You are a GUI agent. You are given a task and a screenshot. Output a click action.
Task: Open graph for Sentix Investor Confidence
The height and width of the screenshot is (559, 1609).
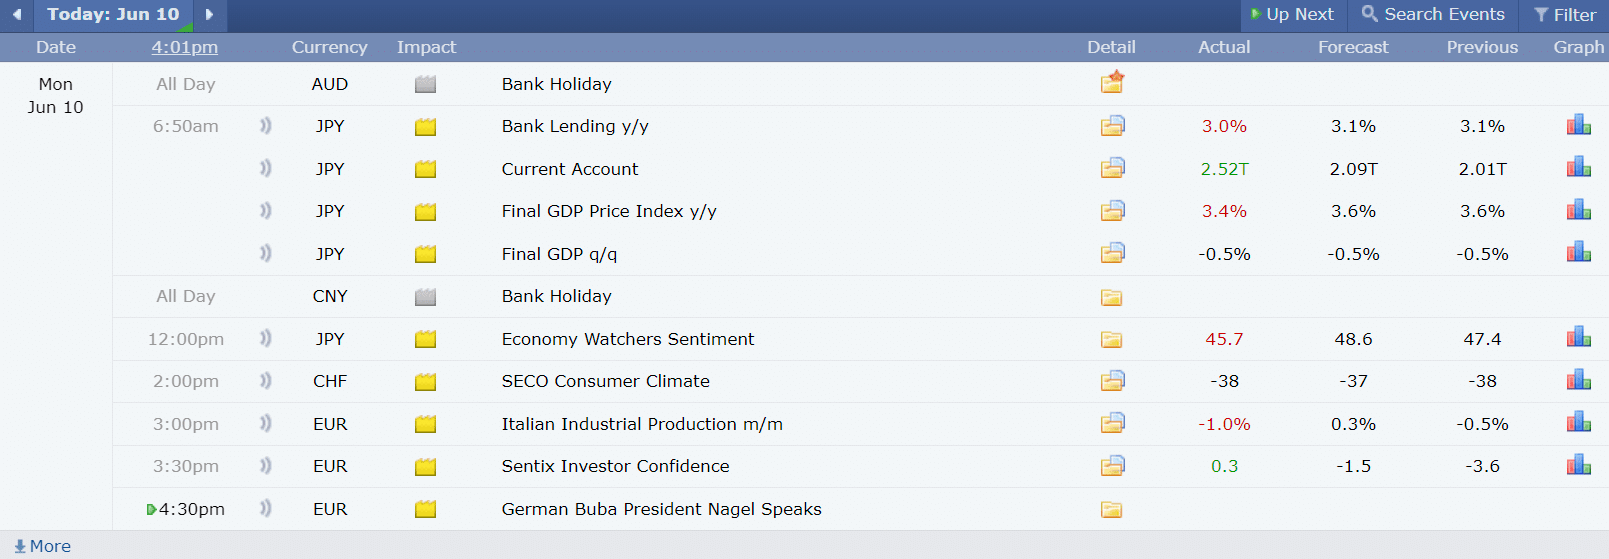(x=1578, y=465)
